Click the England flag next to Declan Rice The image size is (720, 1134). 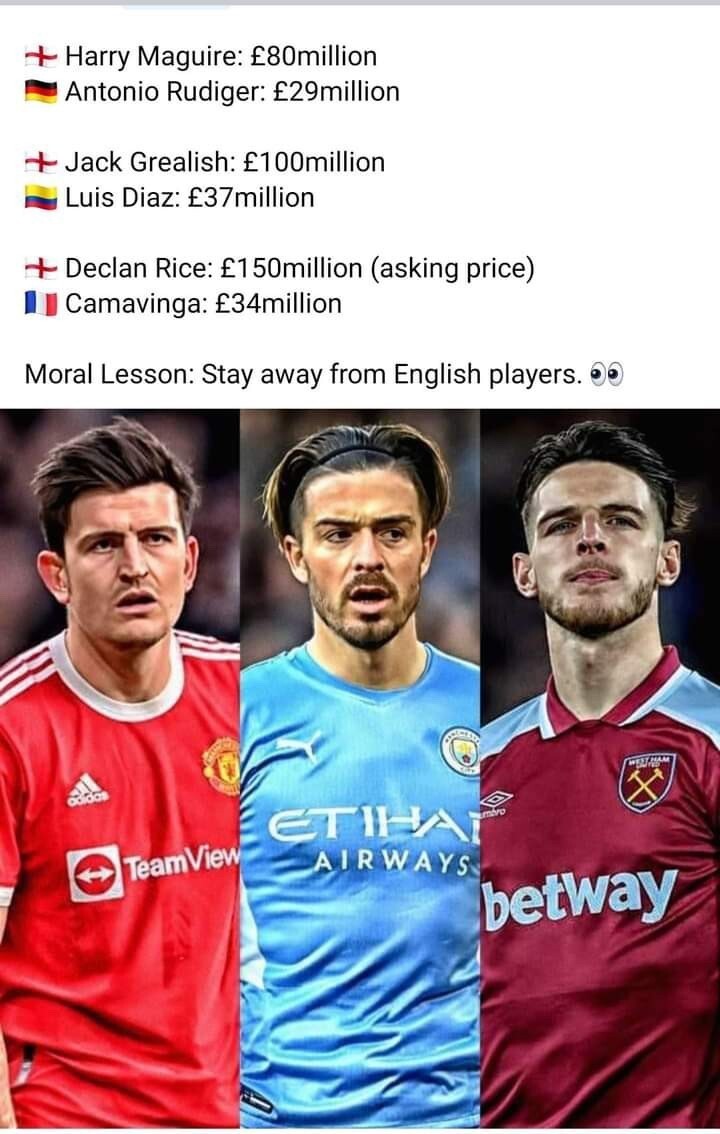pyautogui.click(x=40, y=268)
